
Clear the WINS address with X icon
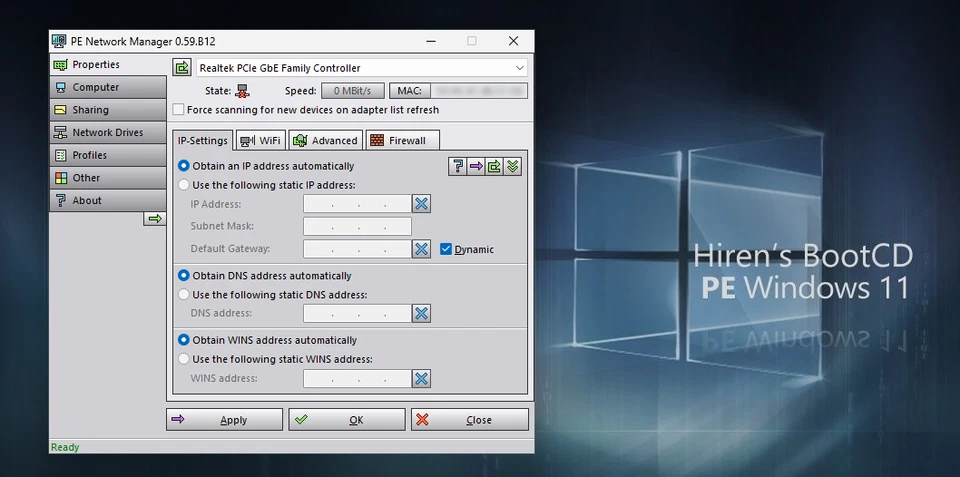[x=421, y=378]
